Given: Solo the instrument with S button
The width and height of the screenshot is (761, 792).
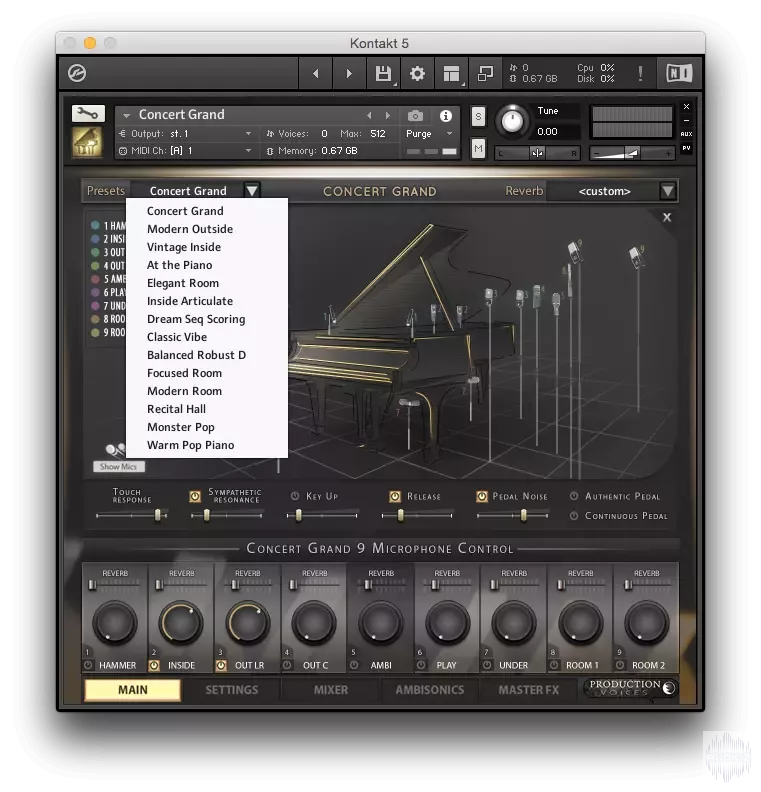Looking at the screenshot, I should [478, 117].
